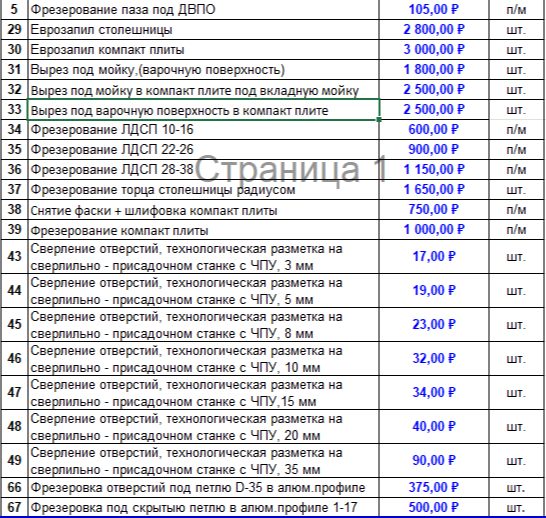This screenshot has height=518, width=546.
Task: Click row number 33 cell
Action: click(x=14, y=110)
